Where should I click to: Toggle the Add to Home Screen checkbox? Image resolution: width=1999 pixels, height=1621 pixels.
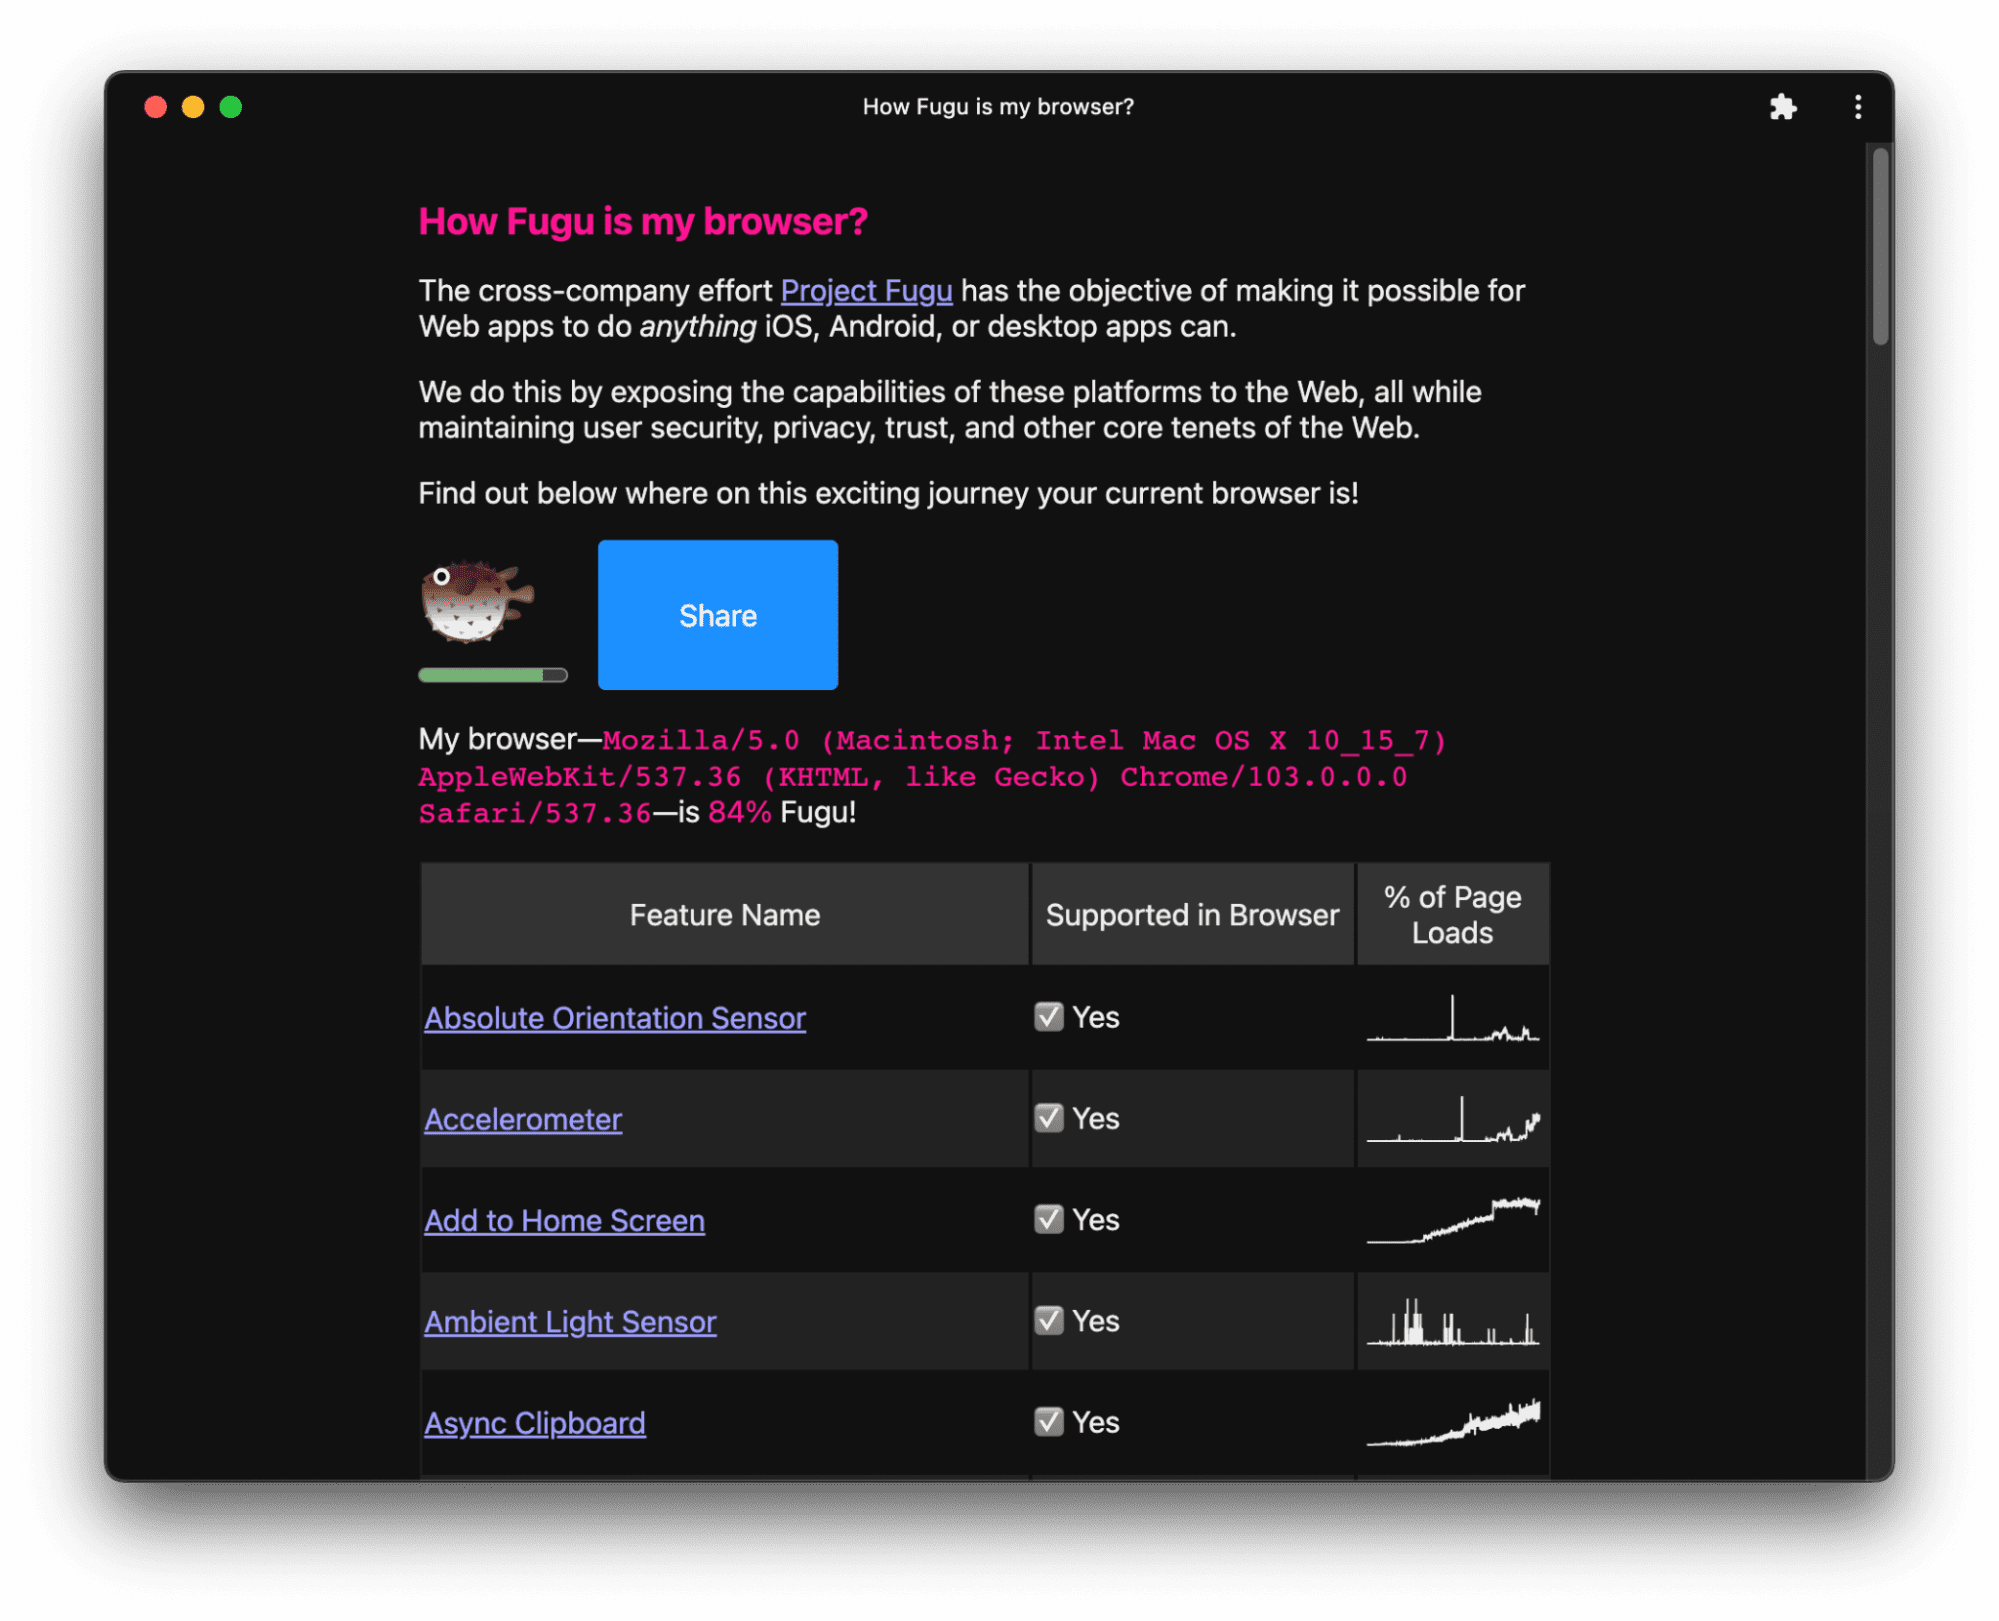click(1048, 1219)
